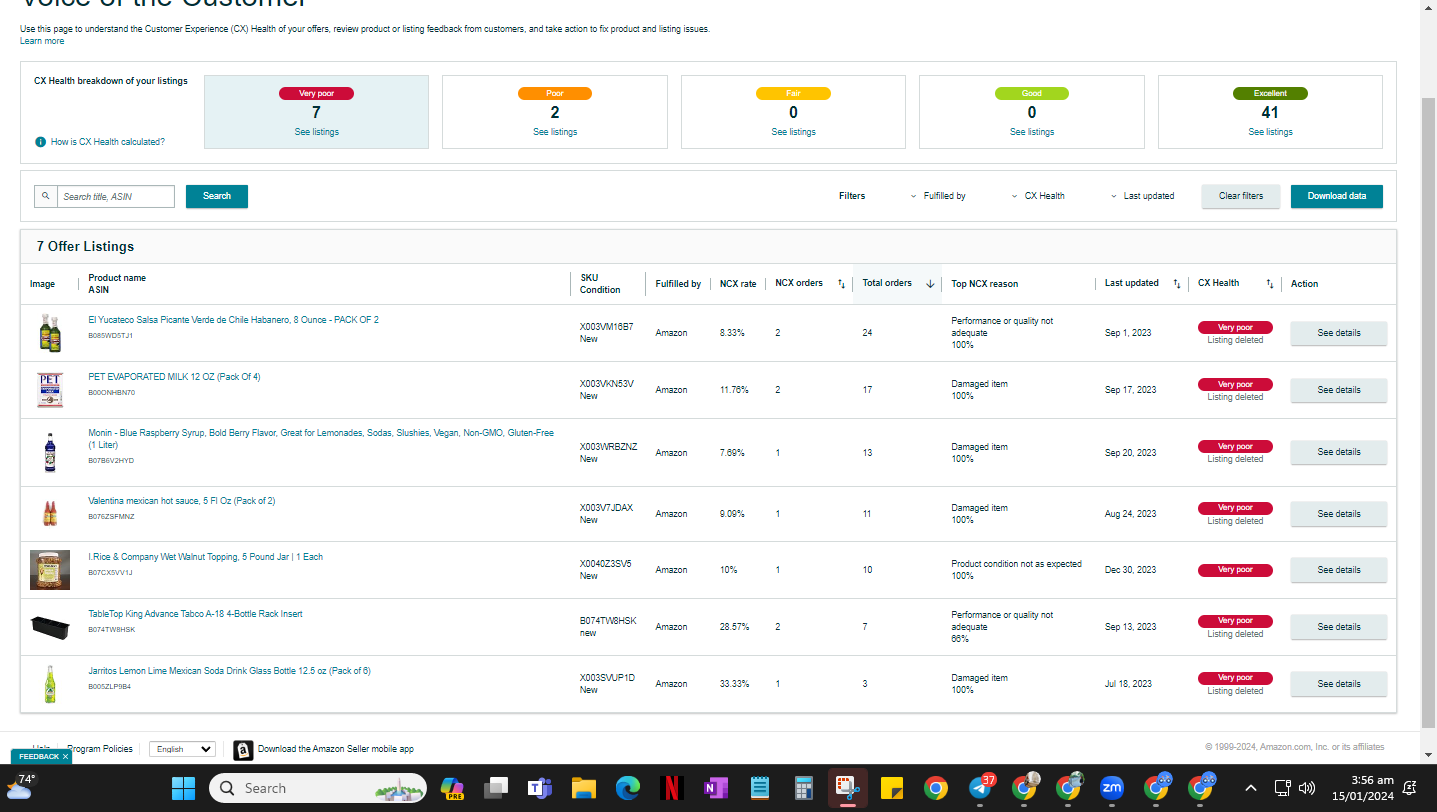Image resolution: width=1437 pixels, height=812 pixels.
Task: Click the Learn more link
Action: 42,41
